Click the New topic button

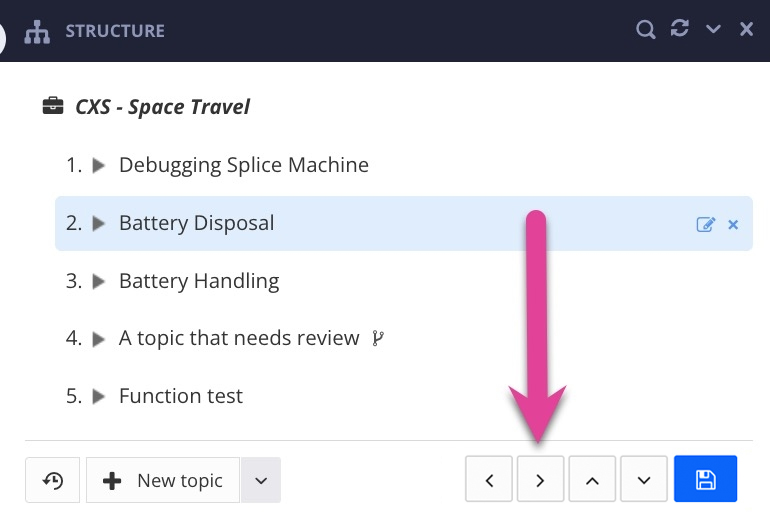click(164, 480)
